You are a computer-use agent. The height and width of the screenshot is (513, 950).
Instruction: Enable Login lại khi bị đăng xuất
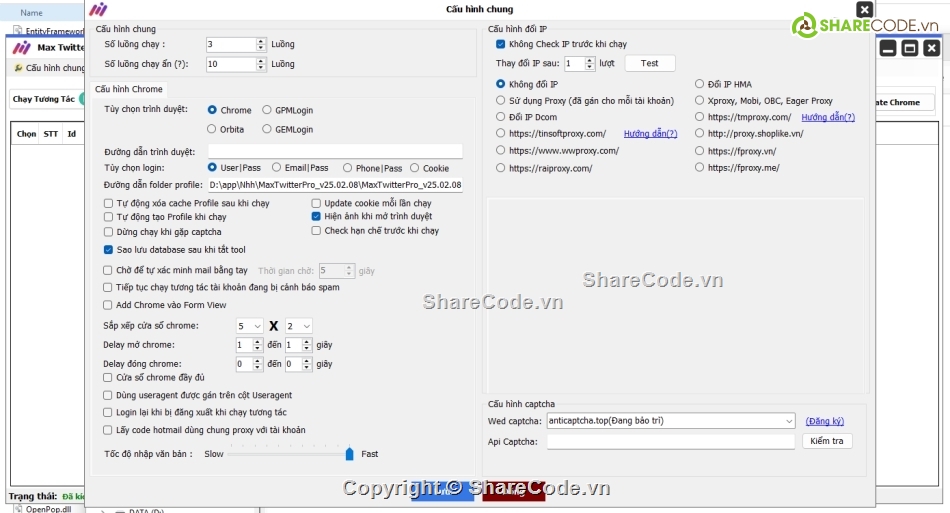pyautogui.click(x=108, y=412)
